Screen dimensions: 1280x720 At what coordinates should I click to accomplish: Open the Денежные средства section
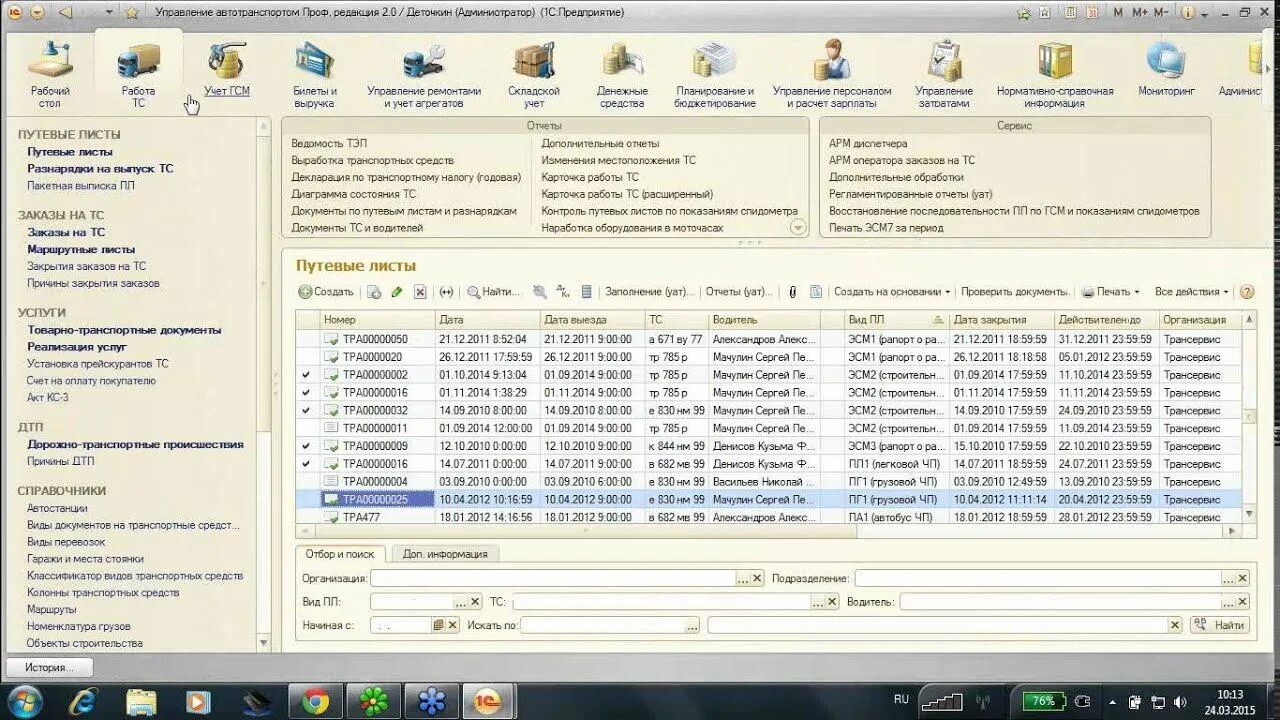622,75
